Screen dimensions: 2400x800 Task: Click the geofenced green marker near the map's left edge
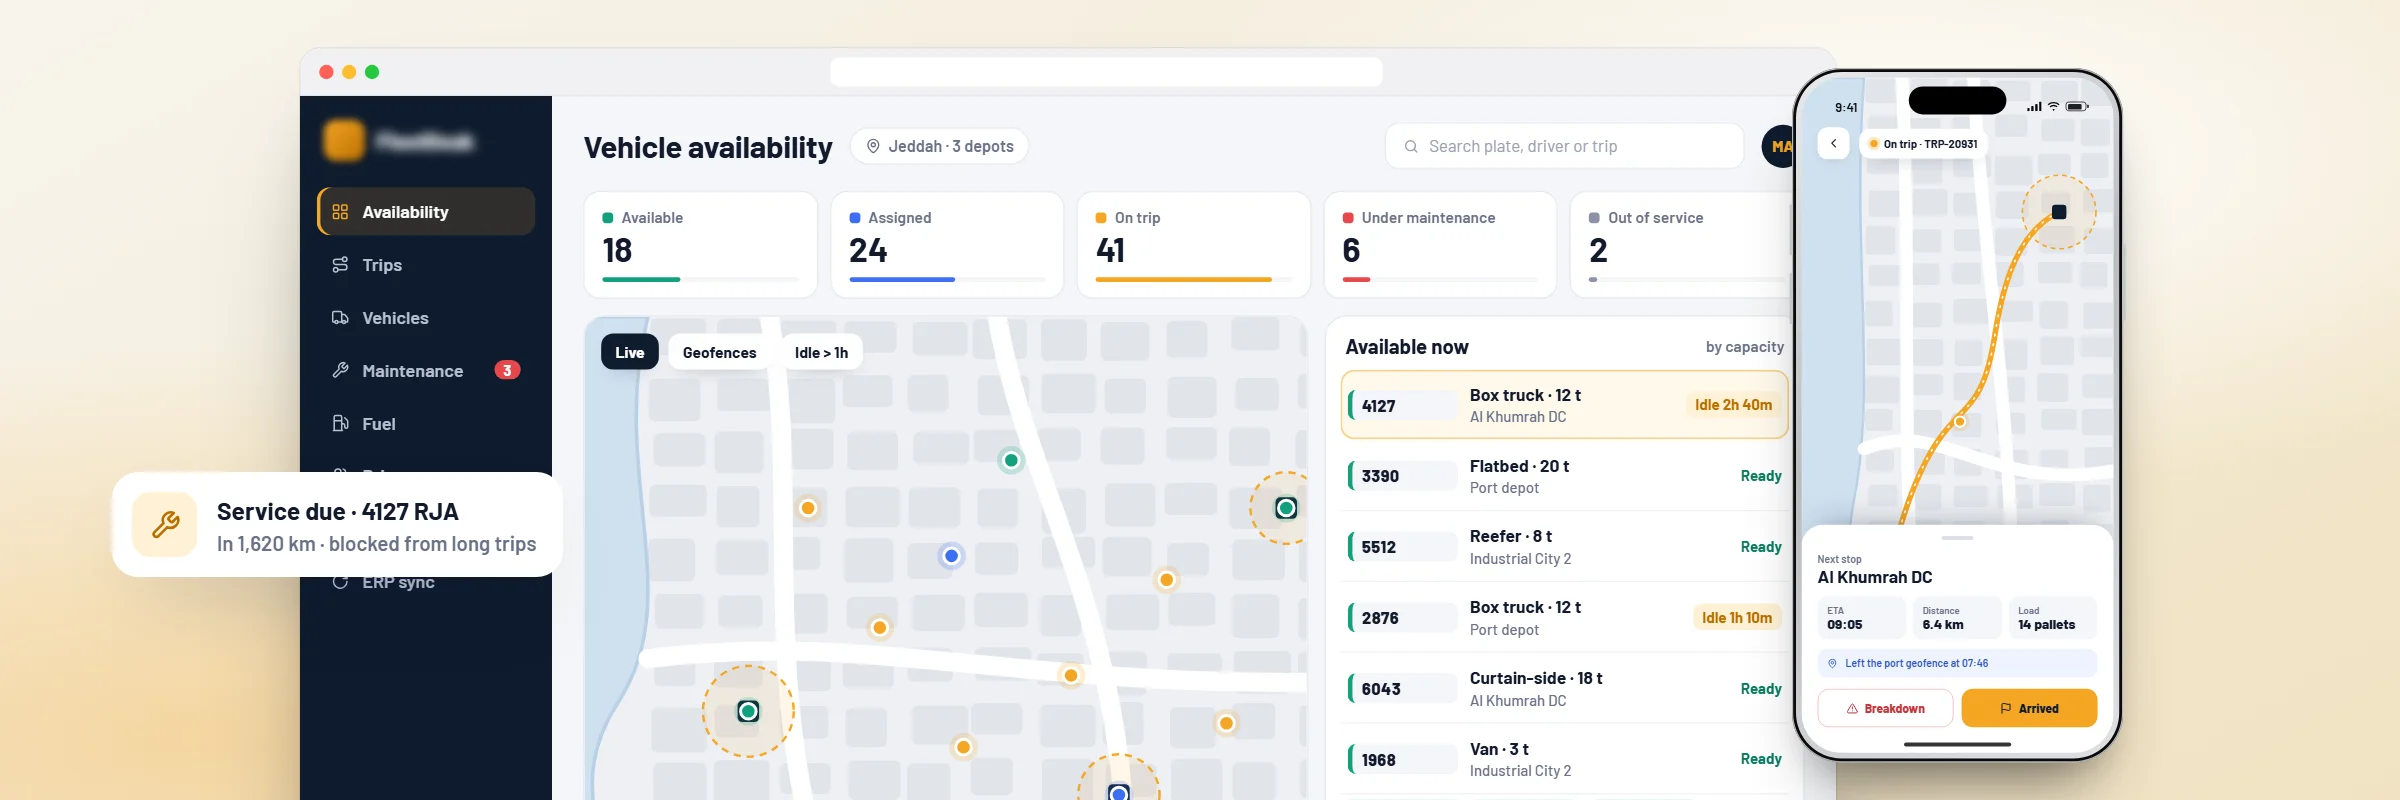click(x=748, y=711)
